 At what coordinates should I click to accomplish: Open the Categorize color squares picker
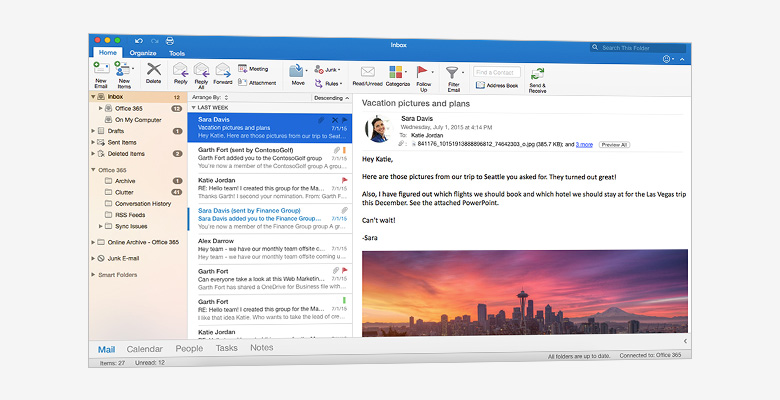(396, 72)
